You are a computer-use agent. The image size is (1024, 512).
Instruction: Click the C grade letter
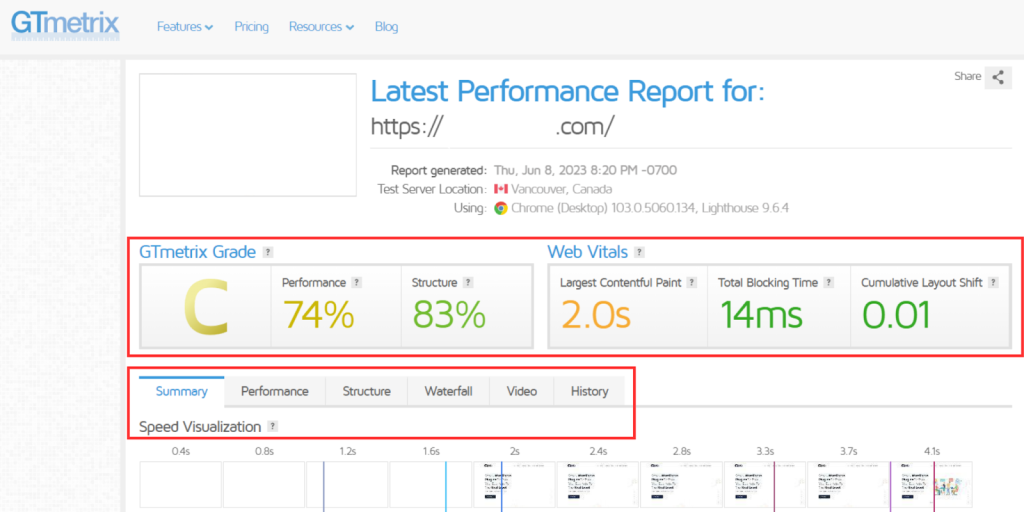pyautogui.click(x=206, y=307)
